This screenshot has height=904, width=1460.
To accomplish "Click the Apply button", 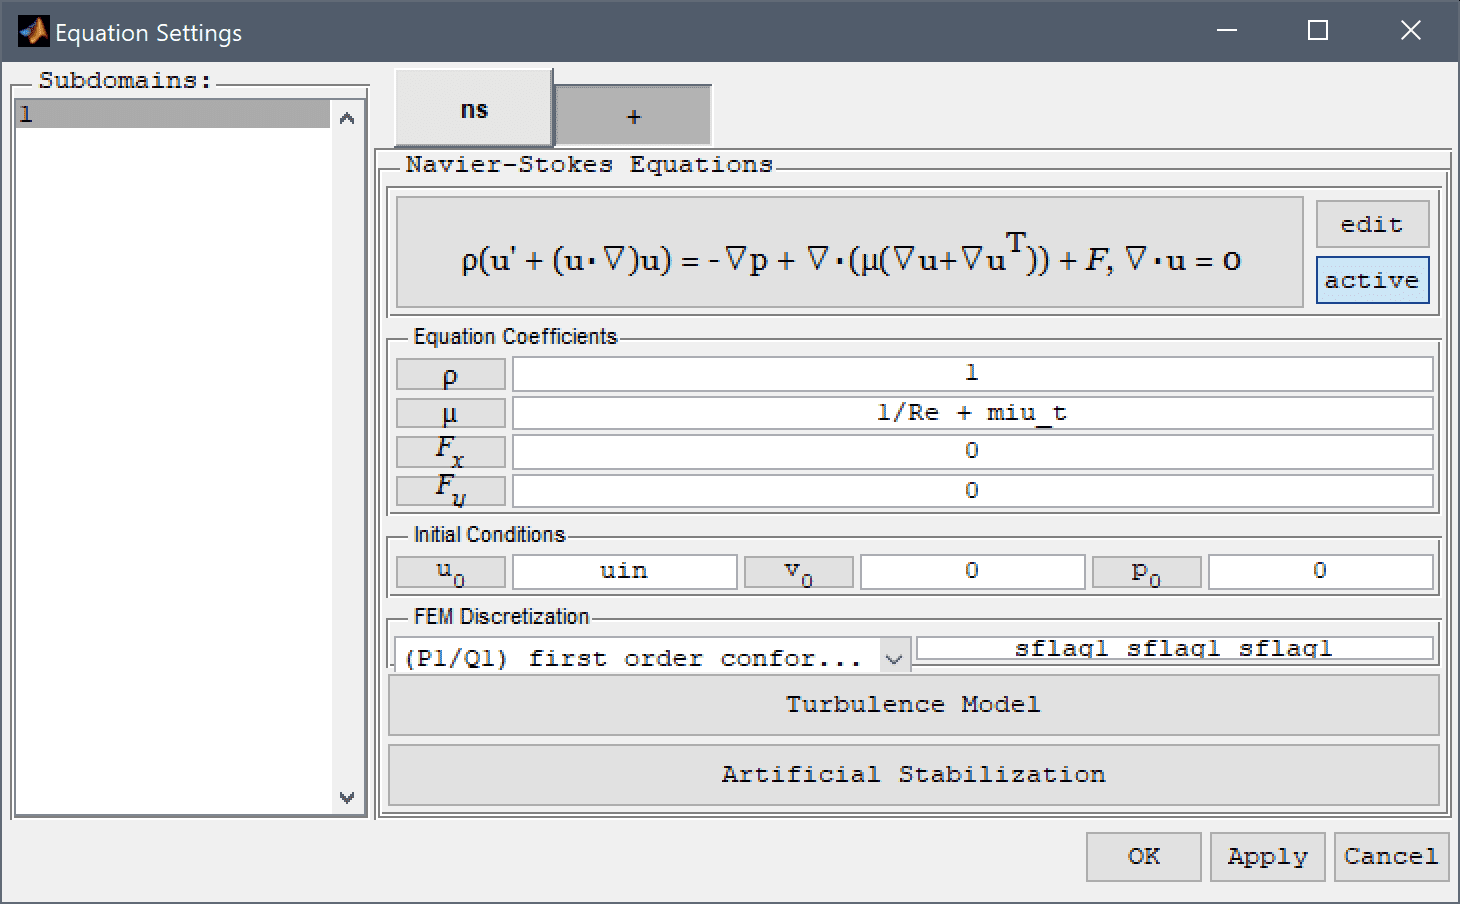I will (1267, 856).
